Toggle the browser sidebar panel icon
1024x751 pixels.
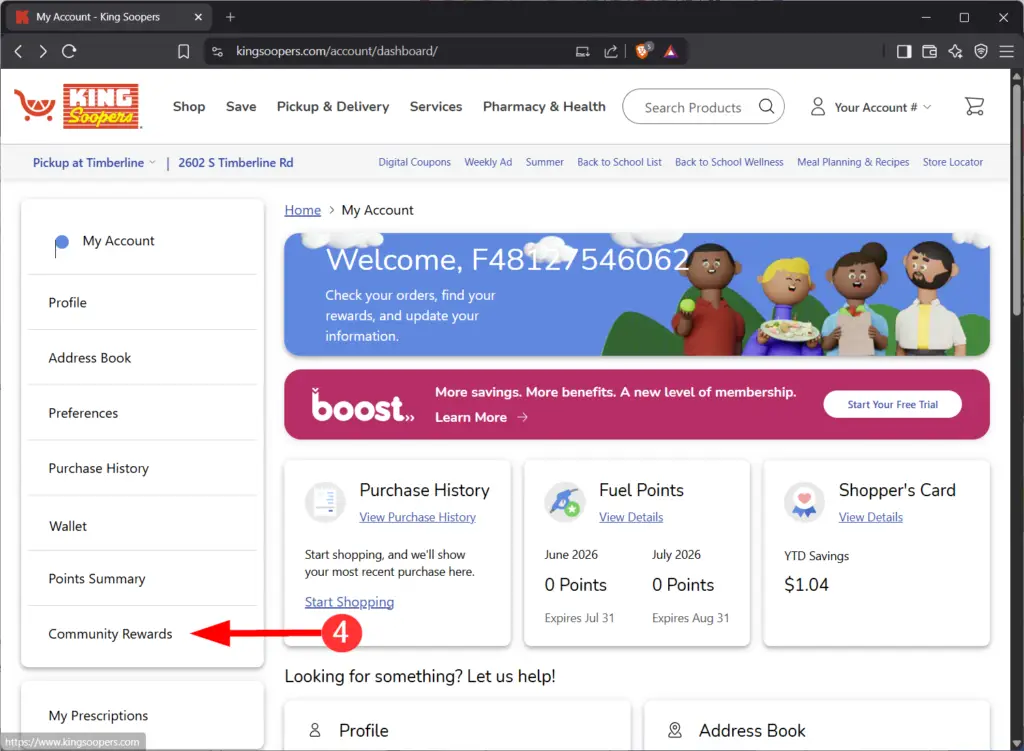click(904, 52)
